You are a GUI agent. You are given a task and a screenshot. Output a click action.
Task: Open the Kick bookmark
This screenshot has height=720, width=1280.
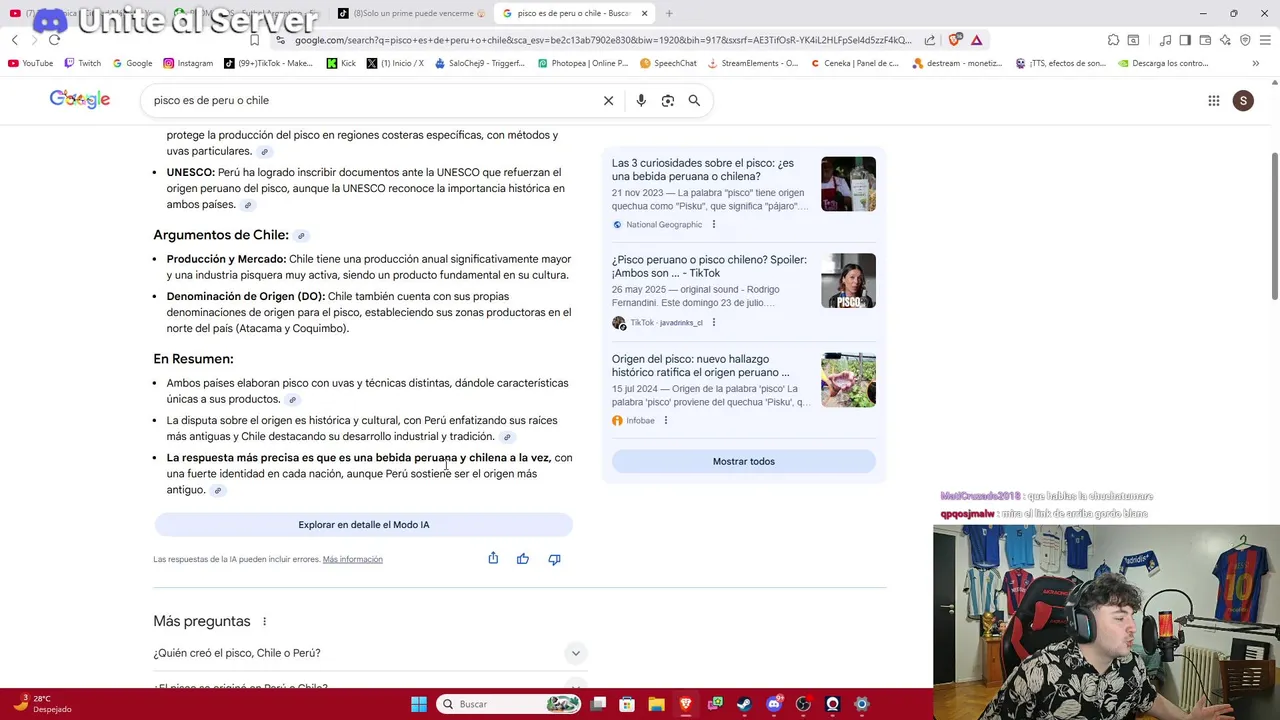pos(341,63)
